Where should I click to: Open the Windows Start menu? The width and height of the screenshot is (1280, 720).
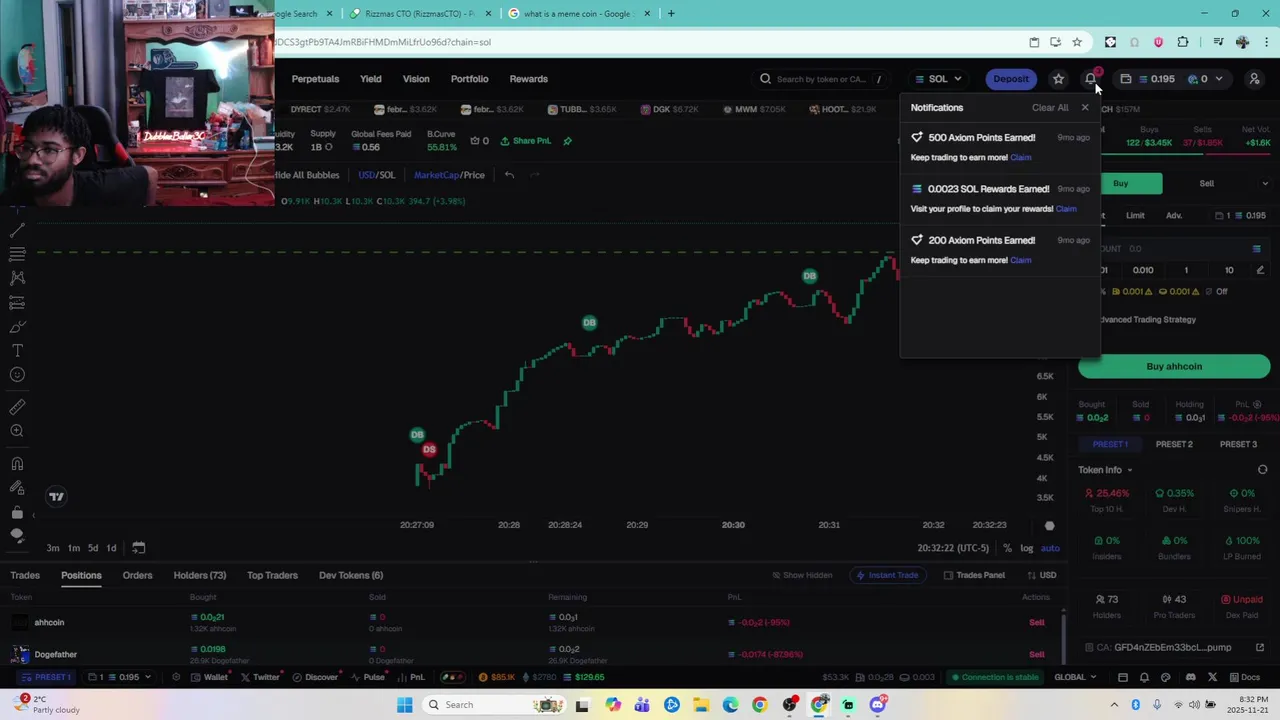click(x=404, y=705)
